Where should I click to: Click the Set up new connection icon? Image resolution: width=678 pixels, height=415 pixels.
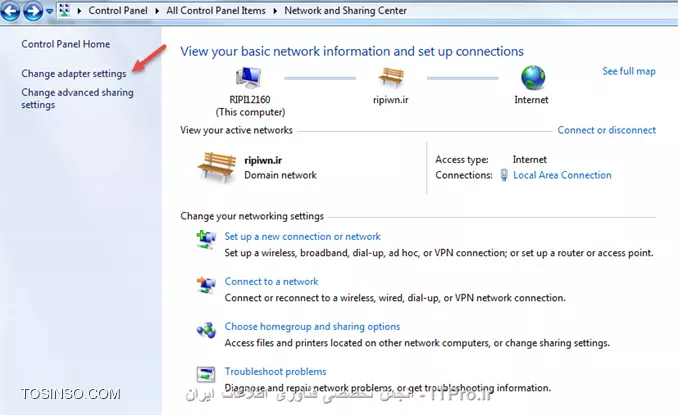(206, 239)
